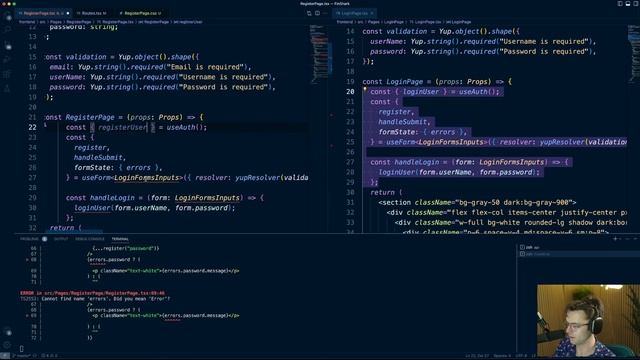The width and height of the screenshot is (640, 360).
Task: Select the second terminal instance in the list
Action: coord(578,254)
